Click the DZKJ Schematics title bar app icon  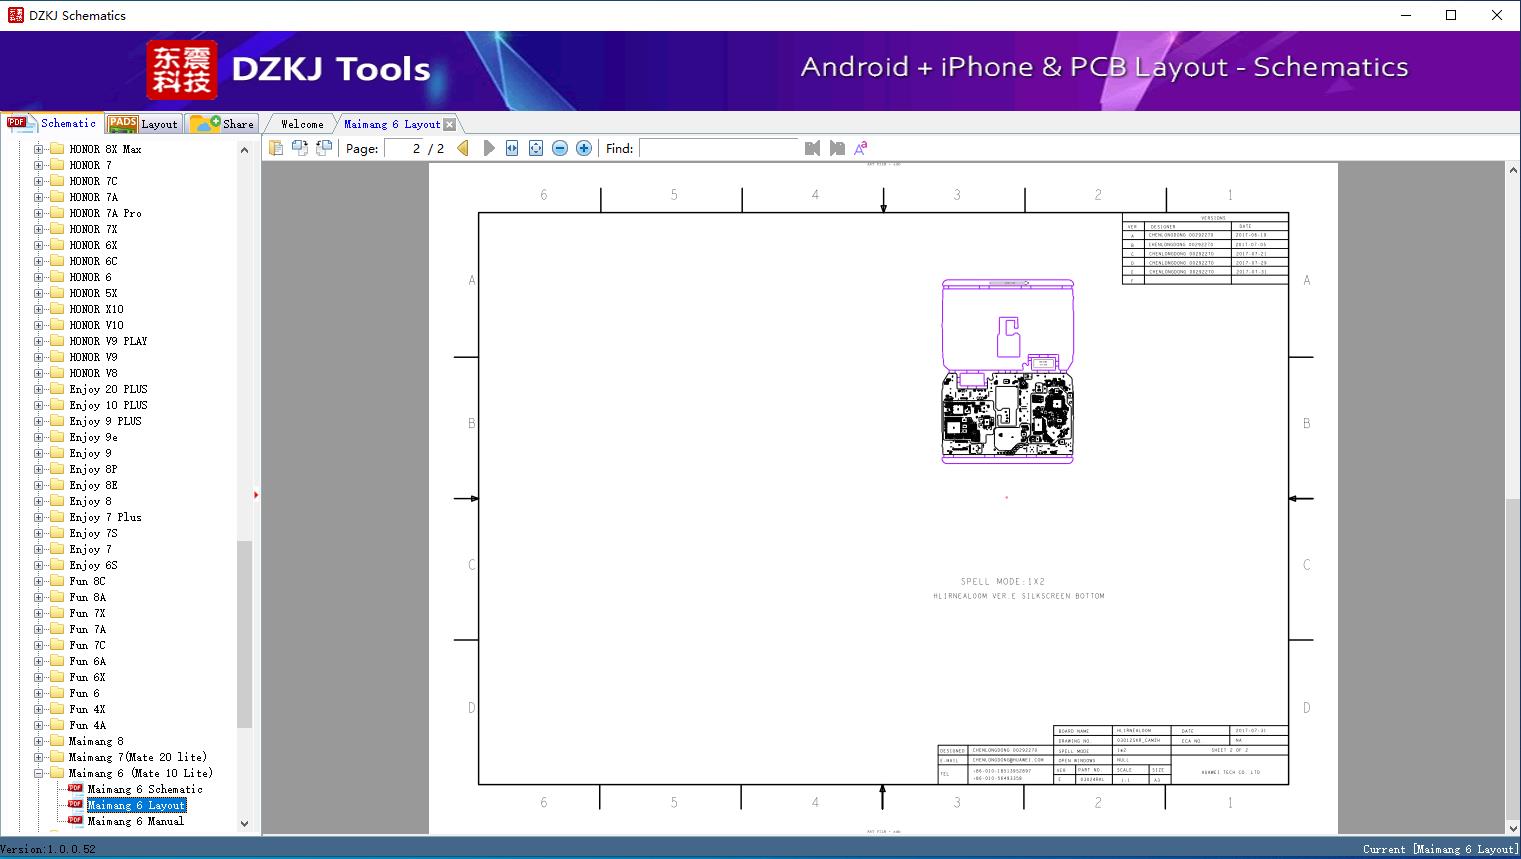(x=15, y=15)
